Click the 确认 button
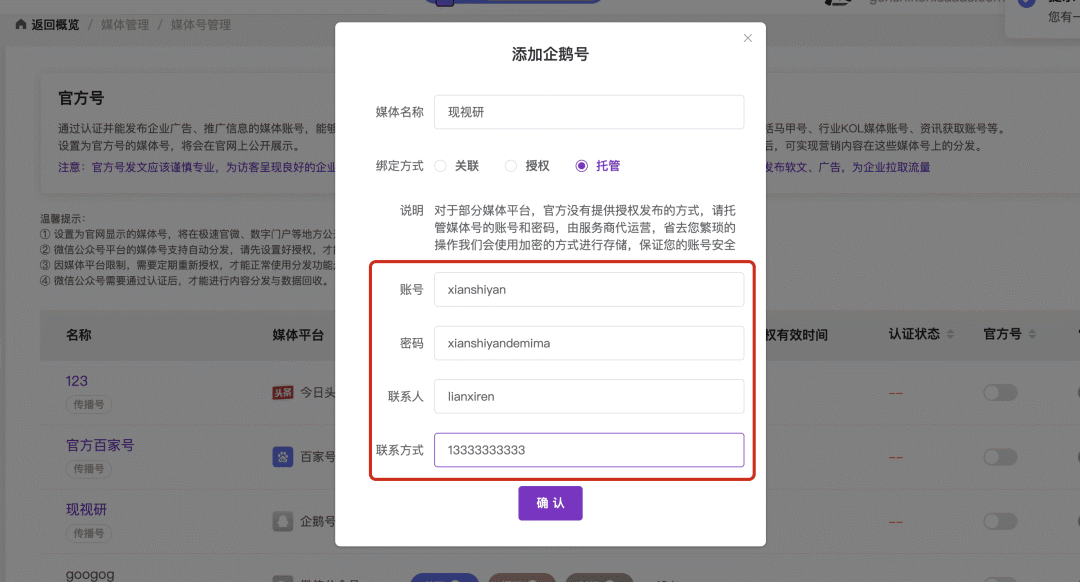Viewport: 1080px width, 582px height. click(x=550, y=503)
